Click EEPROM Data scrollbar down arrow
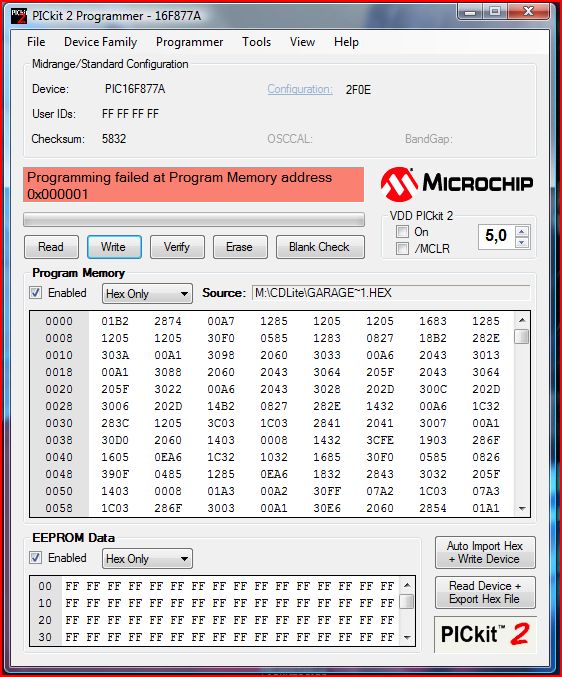The height and width of the screenshot is (677, 562). click(x=407, y=637)
